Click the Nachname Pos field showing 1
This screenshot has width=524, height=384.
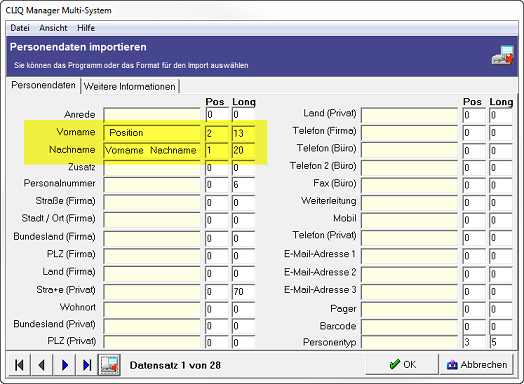pos(217,150)
